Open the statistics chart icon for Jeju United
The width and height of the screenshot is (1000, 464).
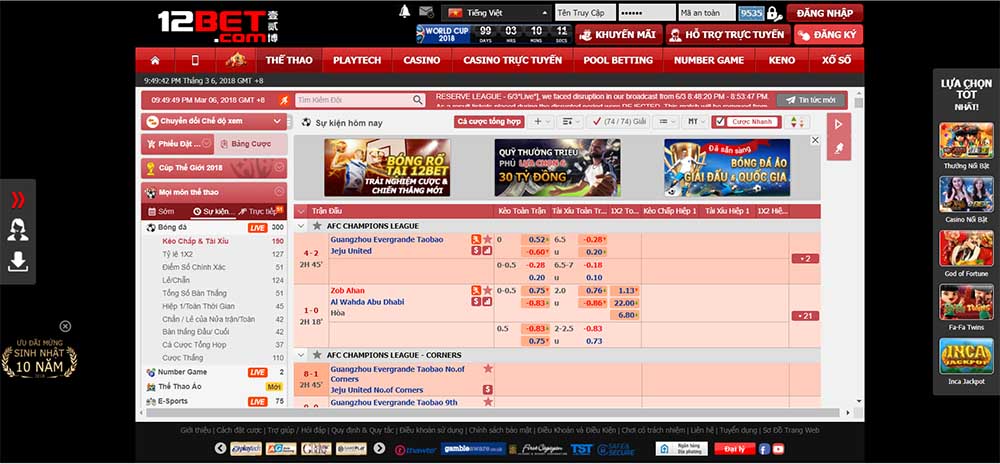487,250
